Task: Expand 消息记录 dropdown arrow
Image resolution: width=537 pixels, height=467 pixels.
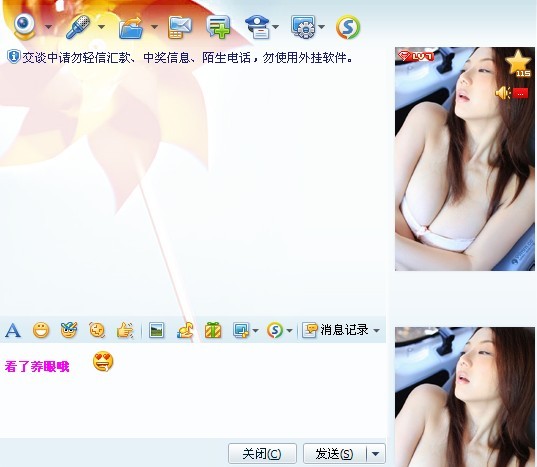Action: 376,330
